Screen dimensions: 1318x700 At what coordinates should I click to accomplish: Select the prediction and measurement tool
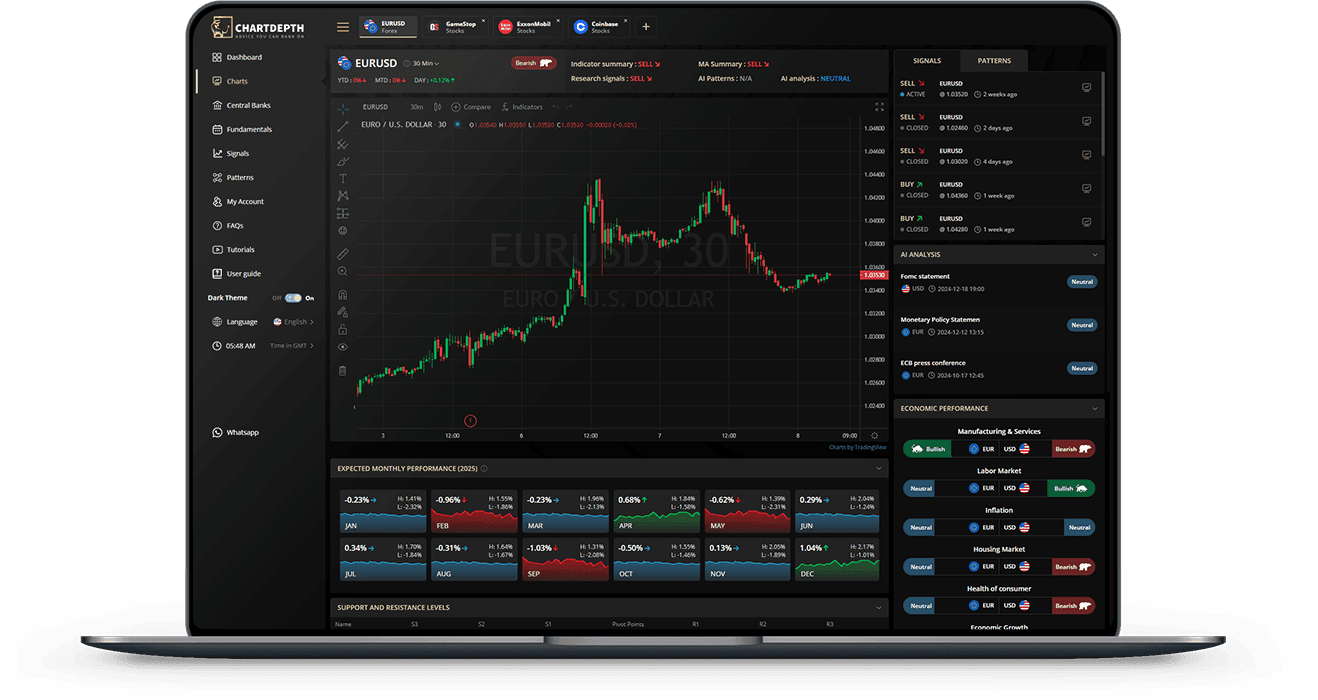343,213
